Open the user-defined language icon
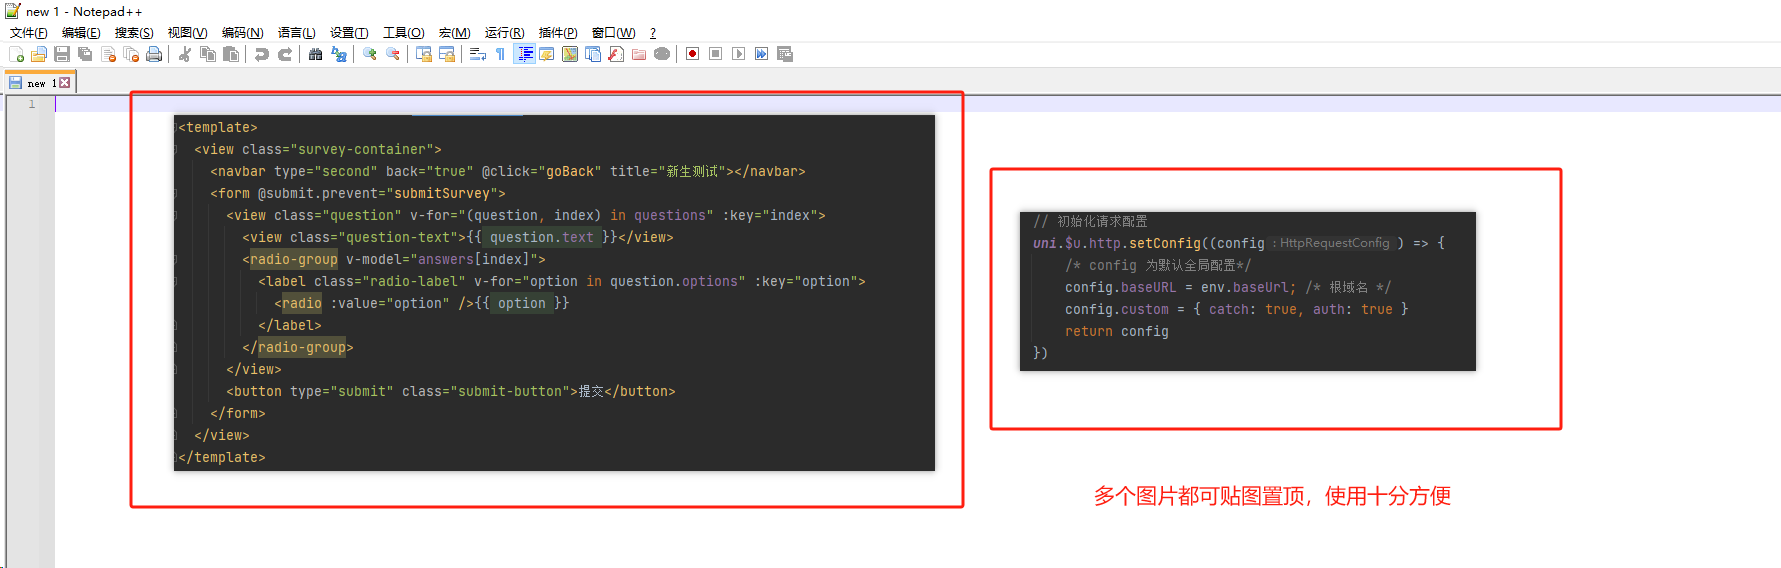This screenshot has height=568, width=1781. coord(547,54)
